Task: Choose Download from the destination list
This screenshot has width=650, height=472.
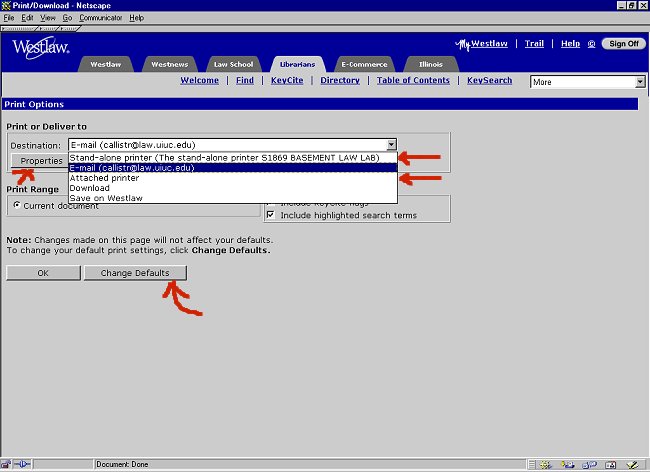Action: 233,188
